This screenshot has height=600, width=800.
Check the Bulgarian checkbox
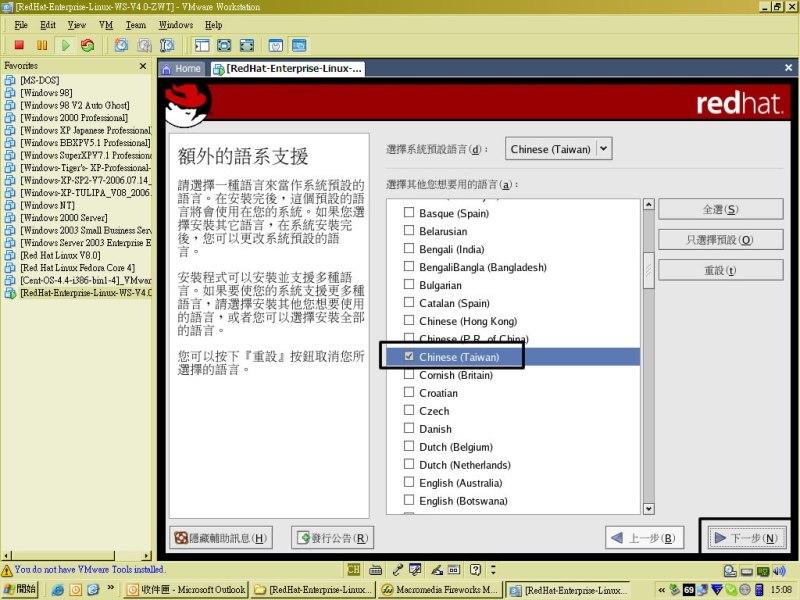pyautogui.click(x=409, y=284)
